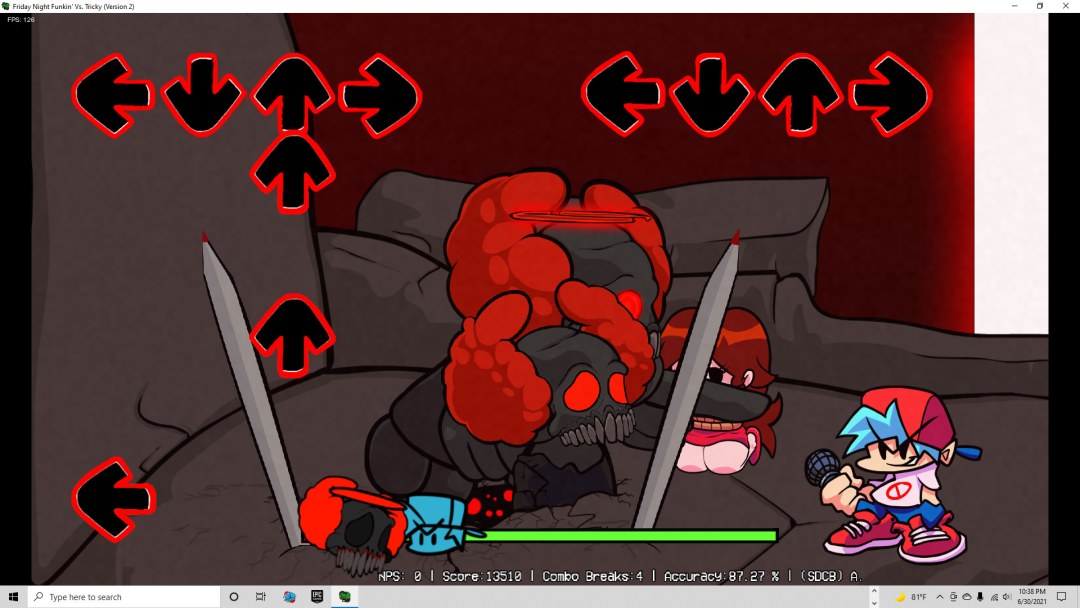This screenshot has width=1080, height=608.
Task: Expand the hidden system tray icons
Action: click(x=939, y=597)
